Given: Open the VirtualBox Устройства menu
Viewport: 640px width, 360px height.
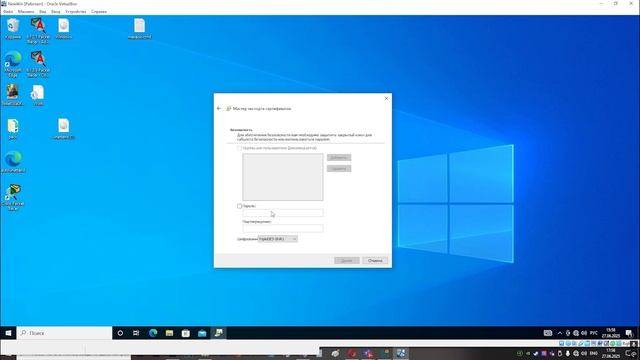Looking at the screenshot, I should (76, 11).
